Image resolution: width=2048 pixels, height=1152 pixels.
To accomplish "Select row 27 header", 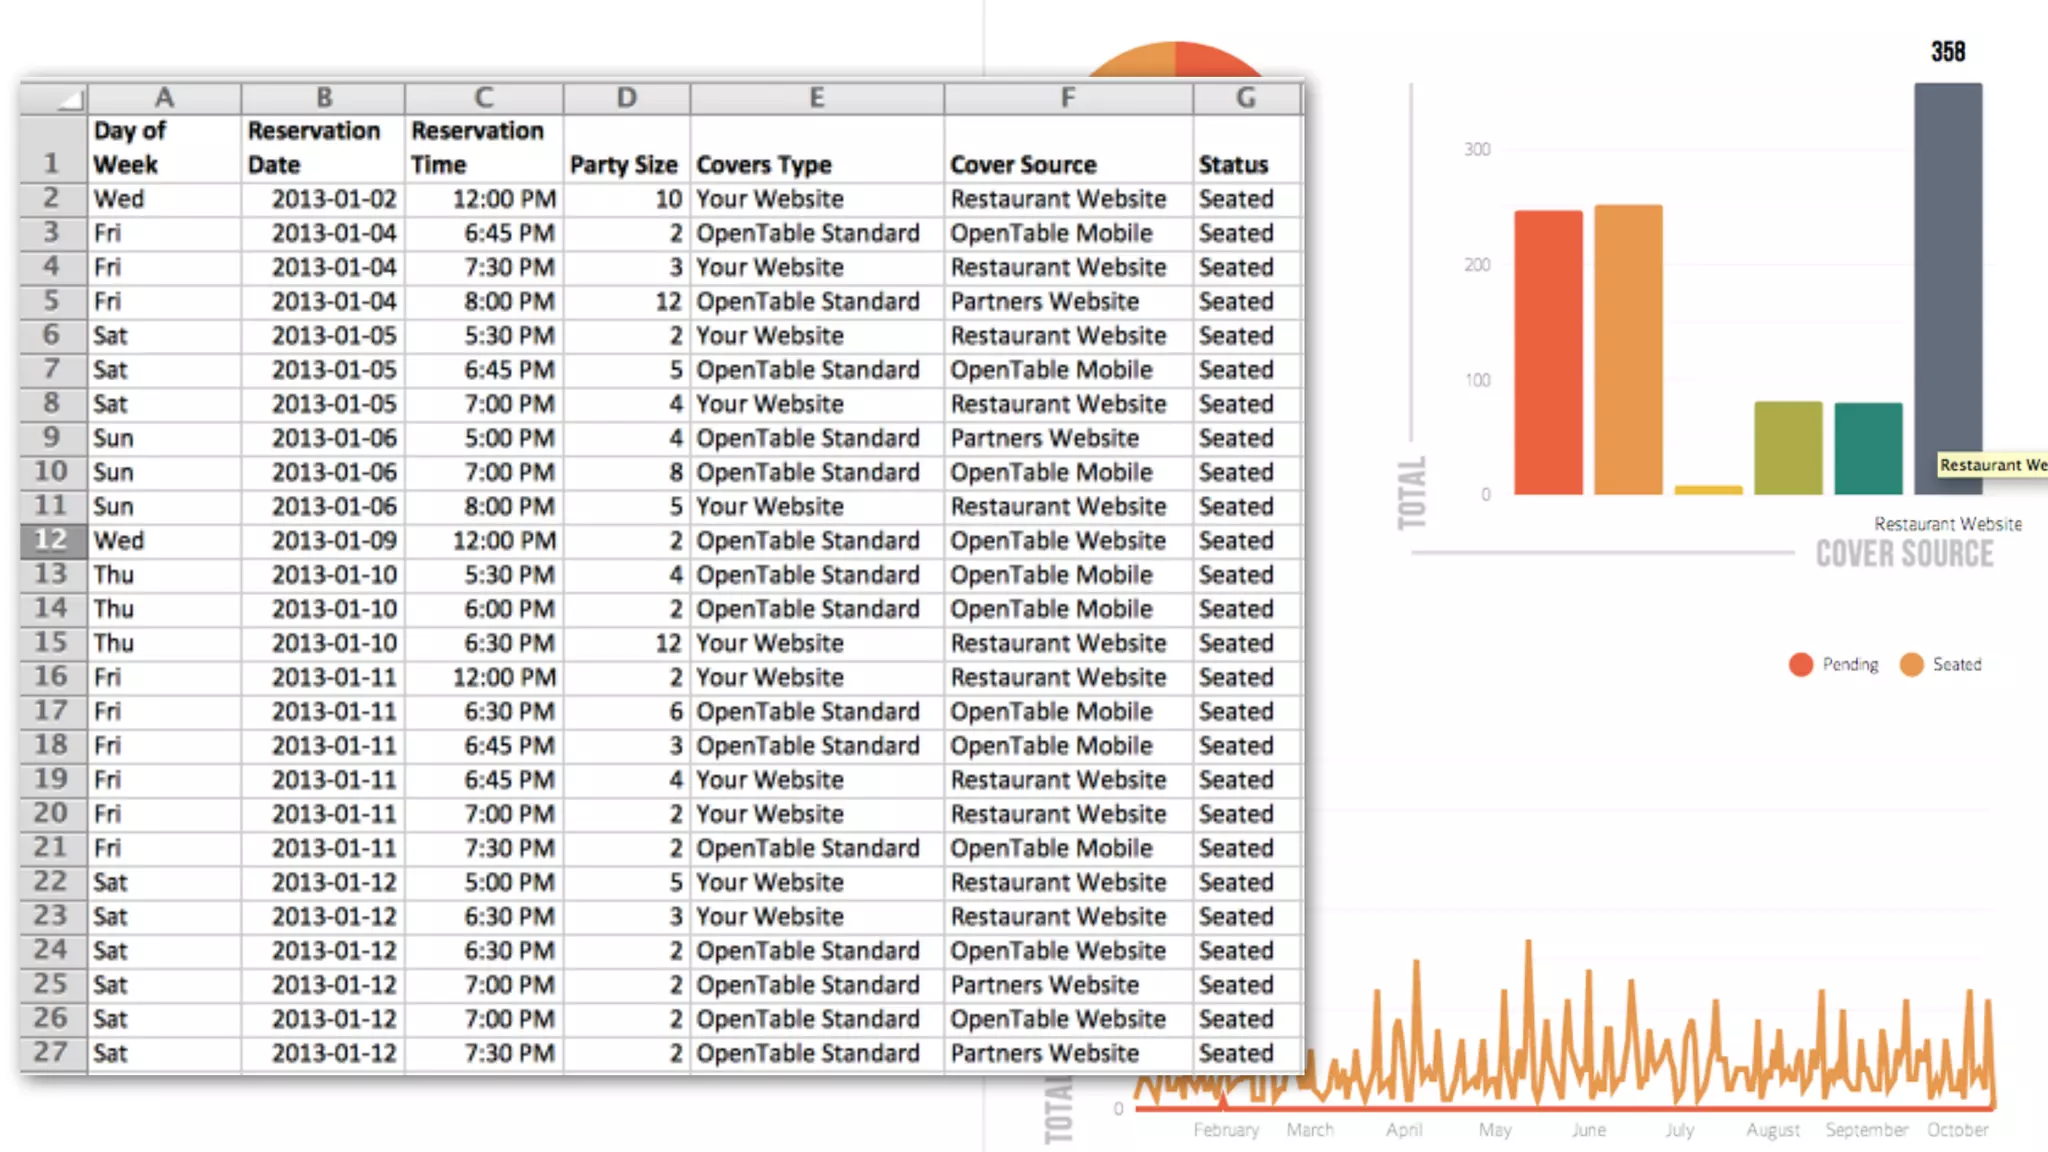I will [x=51, y=1052].
